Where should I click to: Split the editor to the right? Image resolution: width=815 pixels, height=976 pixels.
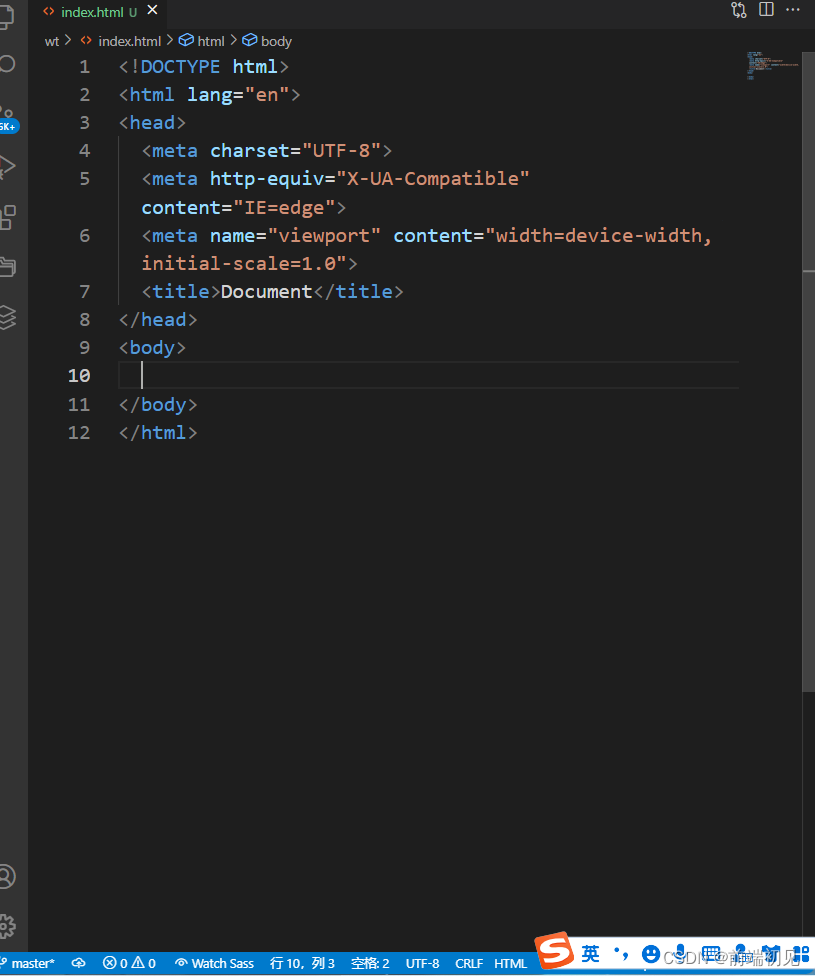click(766, 9)
